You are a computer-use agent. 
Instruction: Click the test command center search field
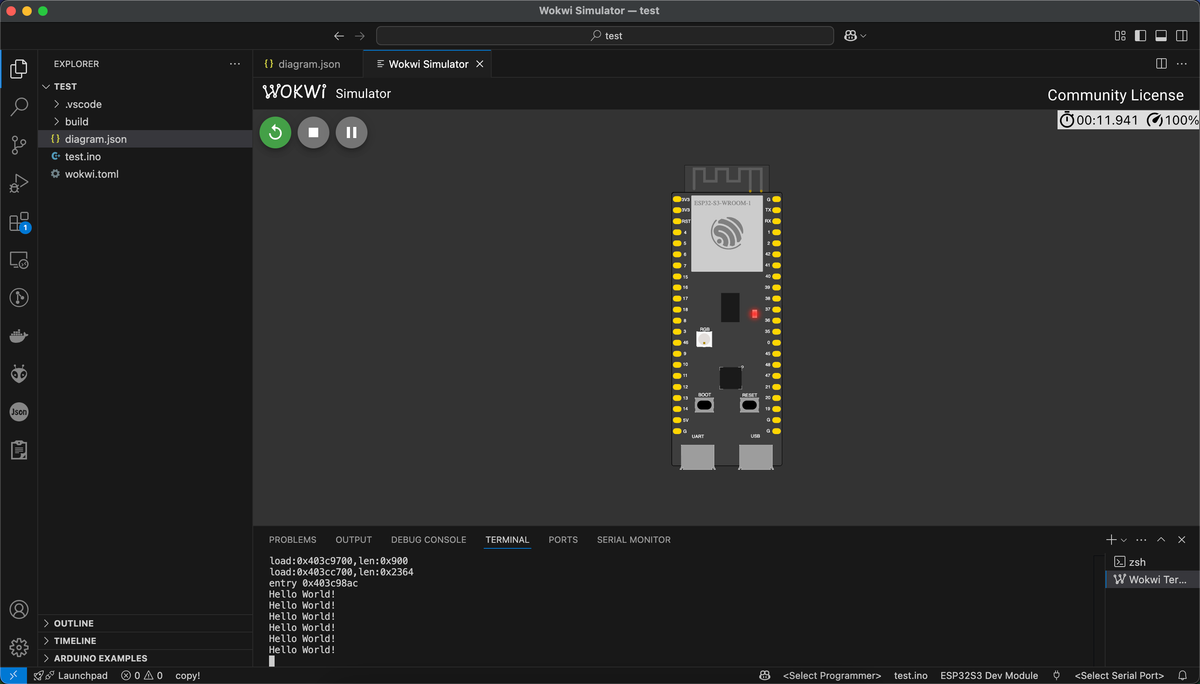[x=605, y=36]
